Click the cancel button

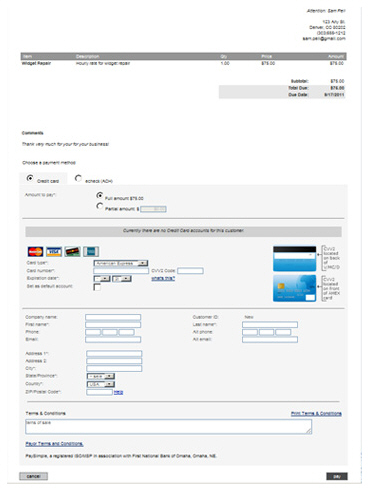click(x=33, y=476)
